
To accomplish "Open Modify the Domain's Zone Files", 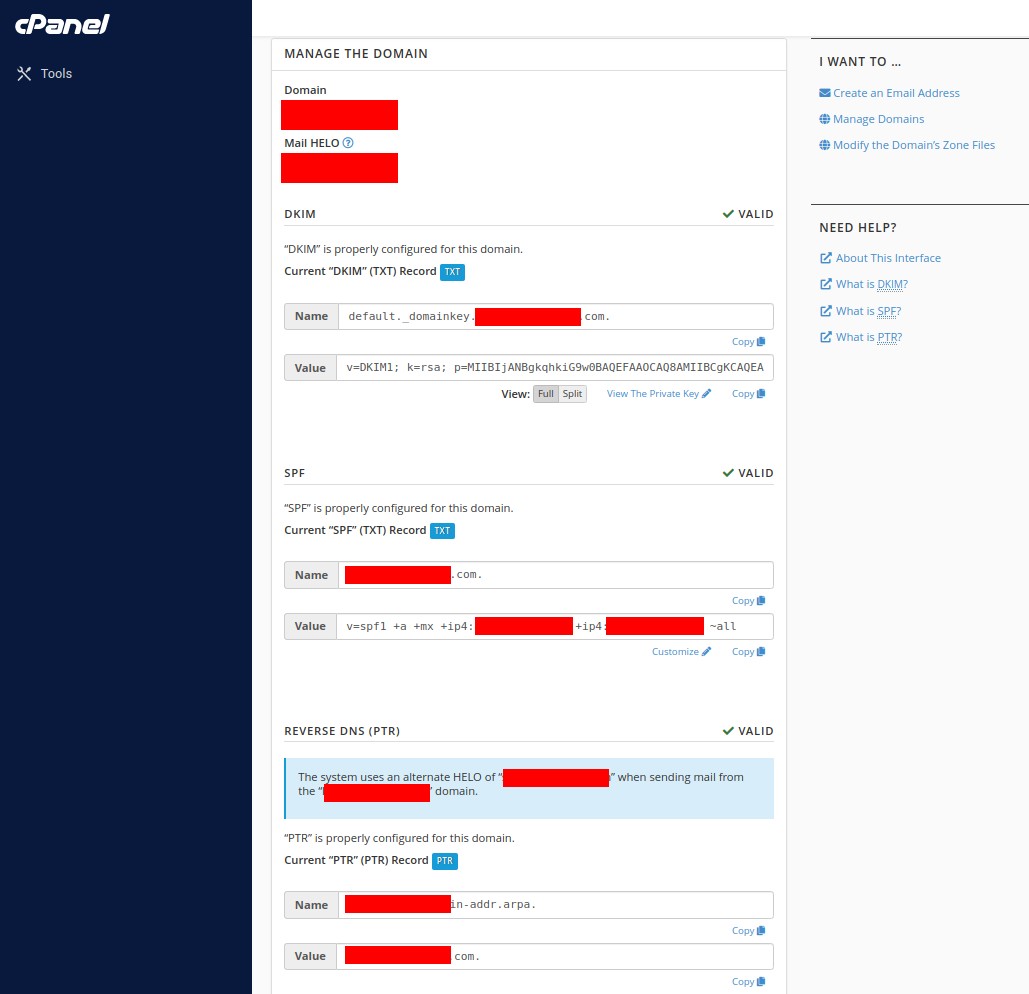I will click(913, 144).
